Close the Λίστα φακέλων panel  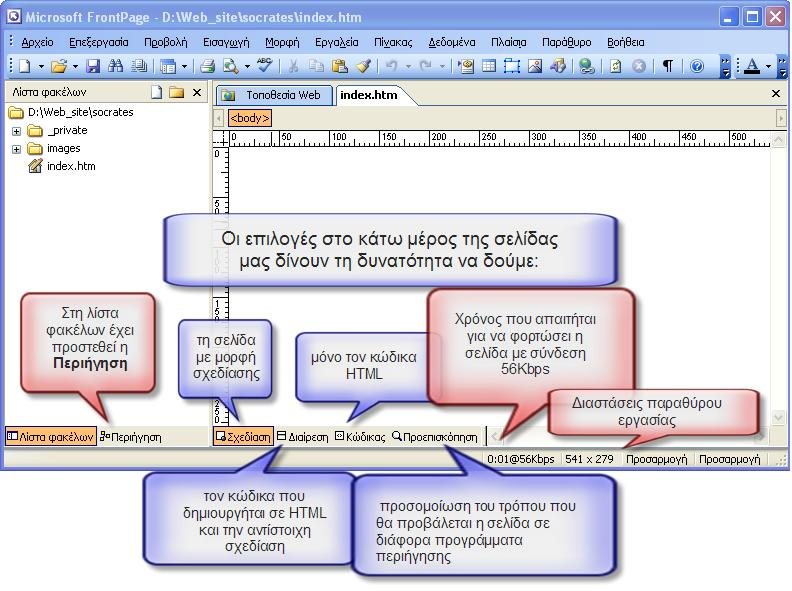click(197, 92)
